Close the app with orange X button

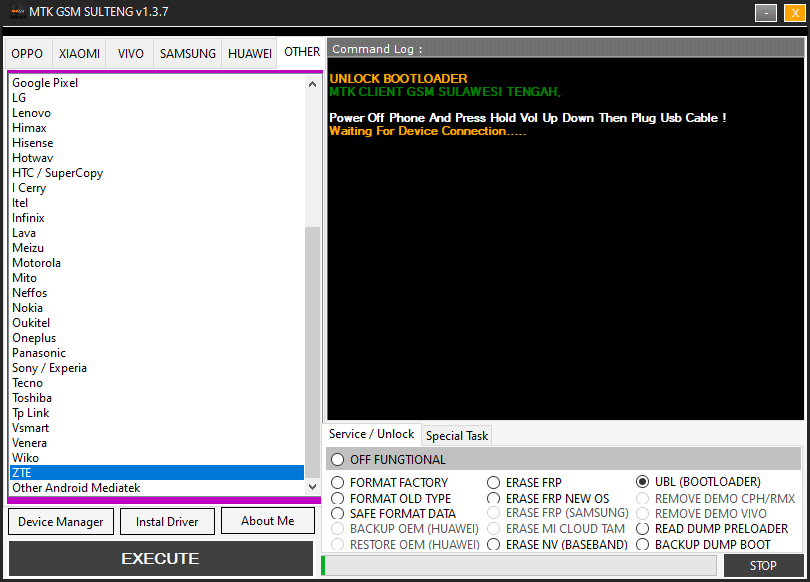pos(792,13)
